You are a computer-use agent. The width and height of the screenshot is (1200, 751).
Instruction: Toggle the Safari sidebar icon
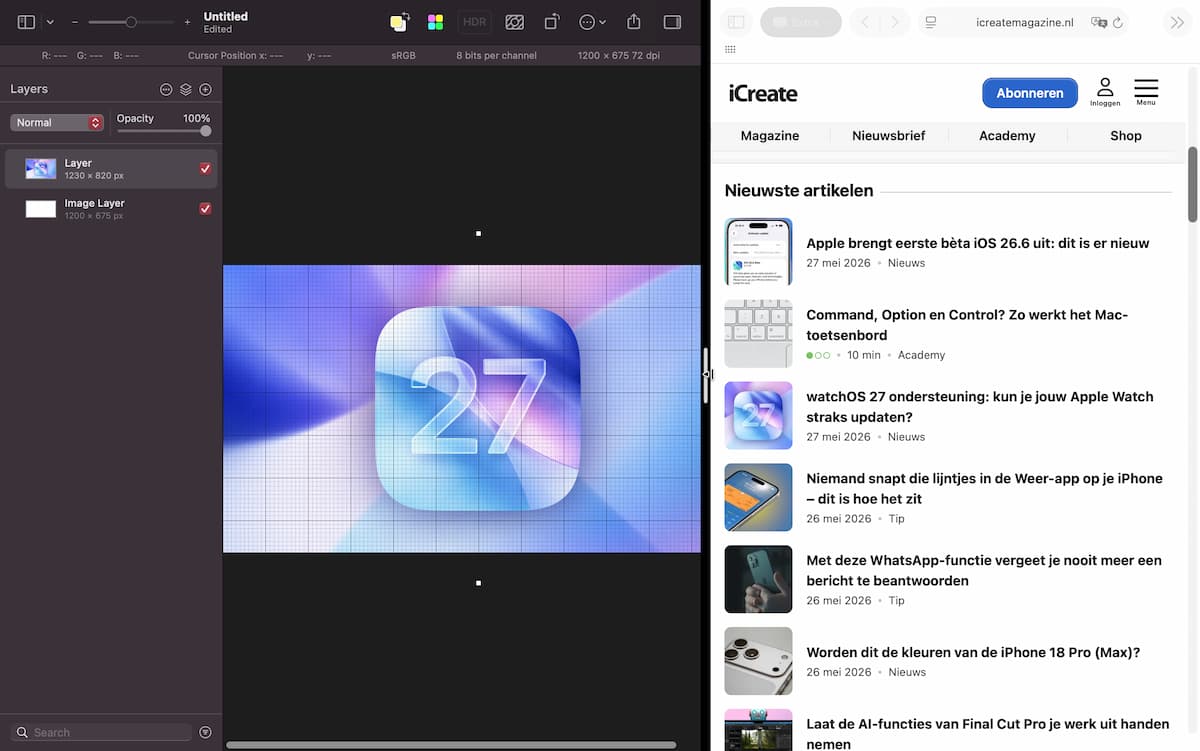(736, 22)
